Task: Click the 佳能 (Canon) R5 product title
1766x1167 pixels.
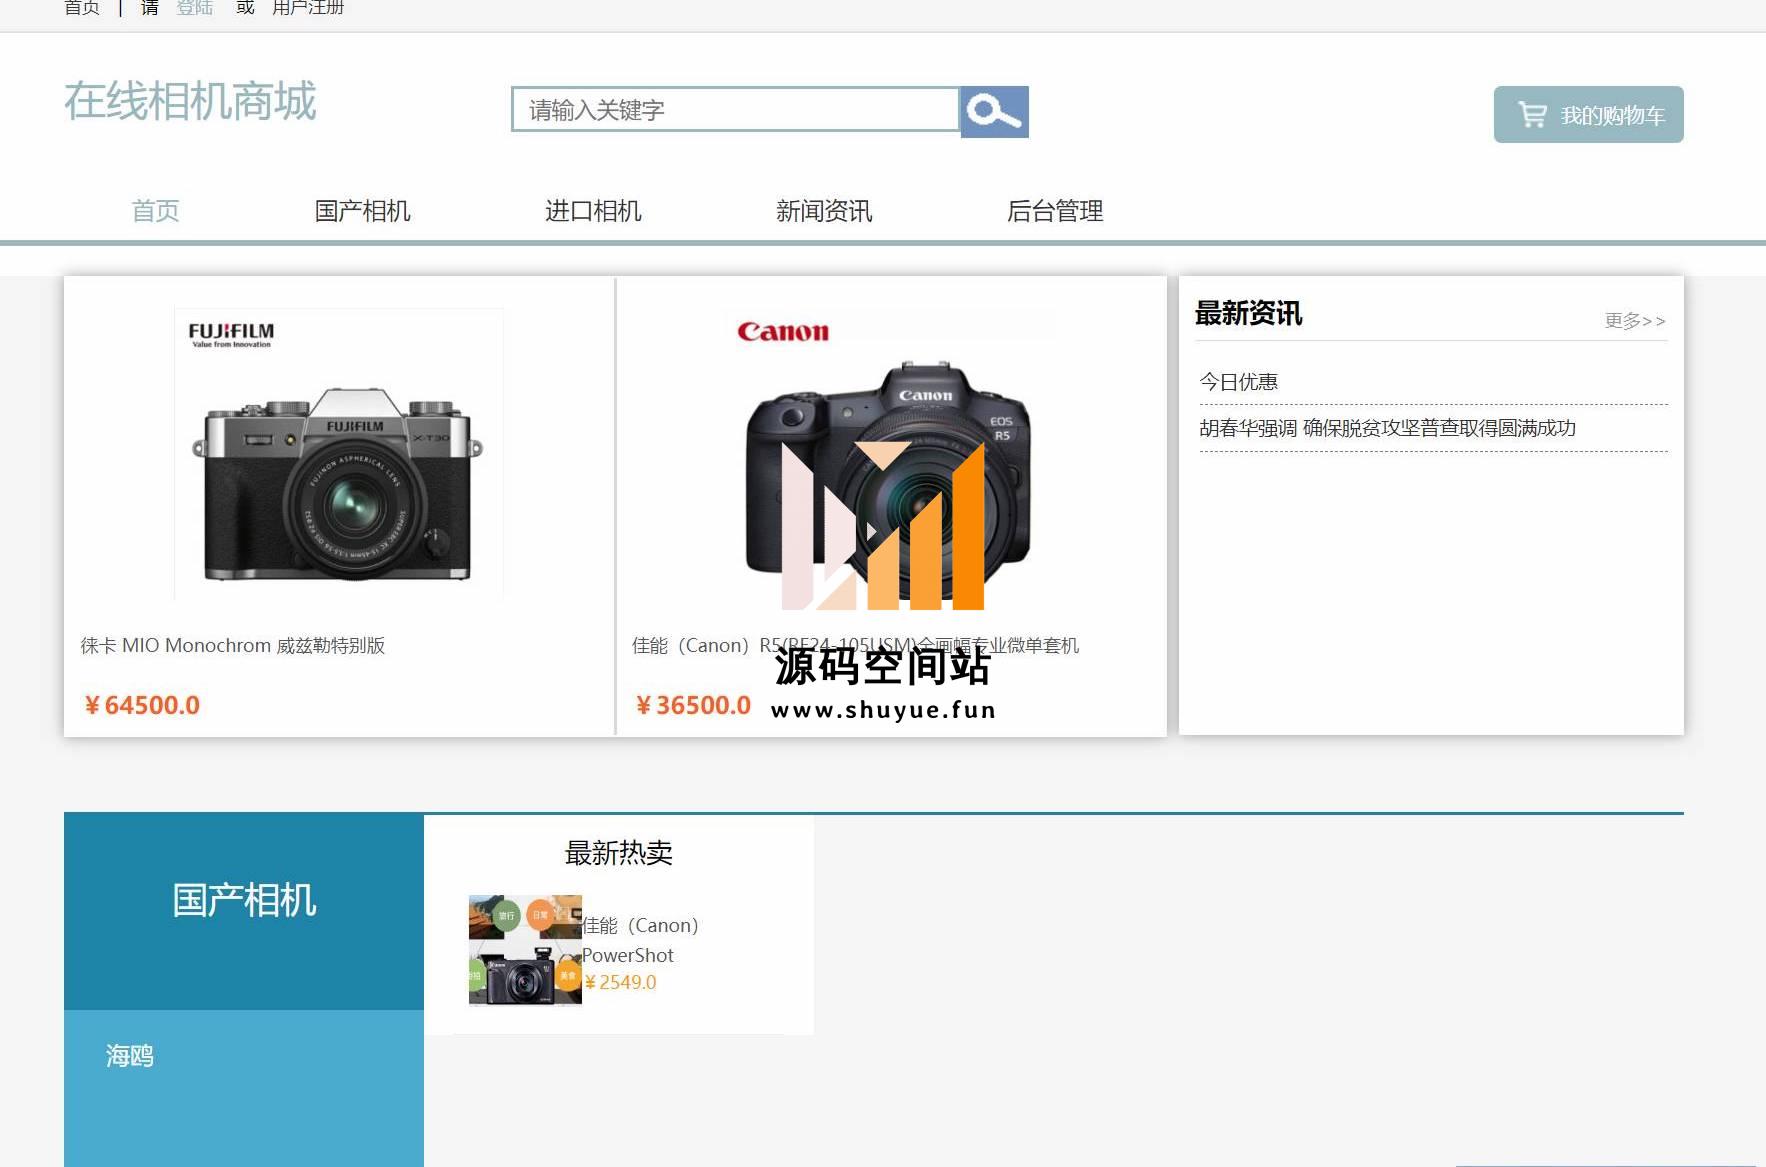Action: point(855,646)
